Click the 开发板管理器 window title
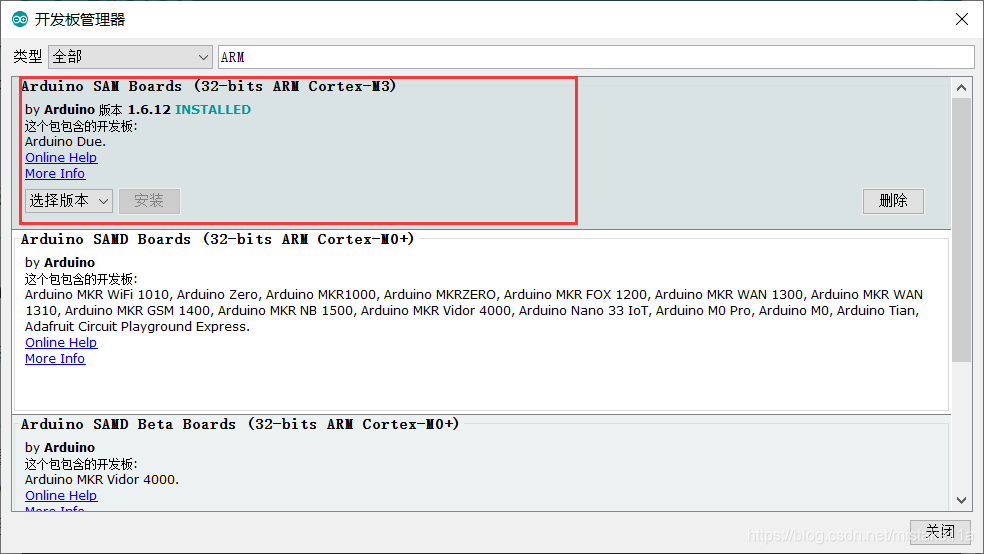 (x=80, y=19)
